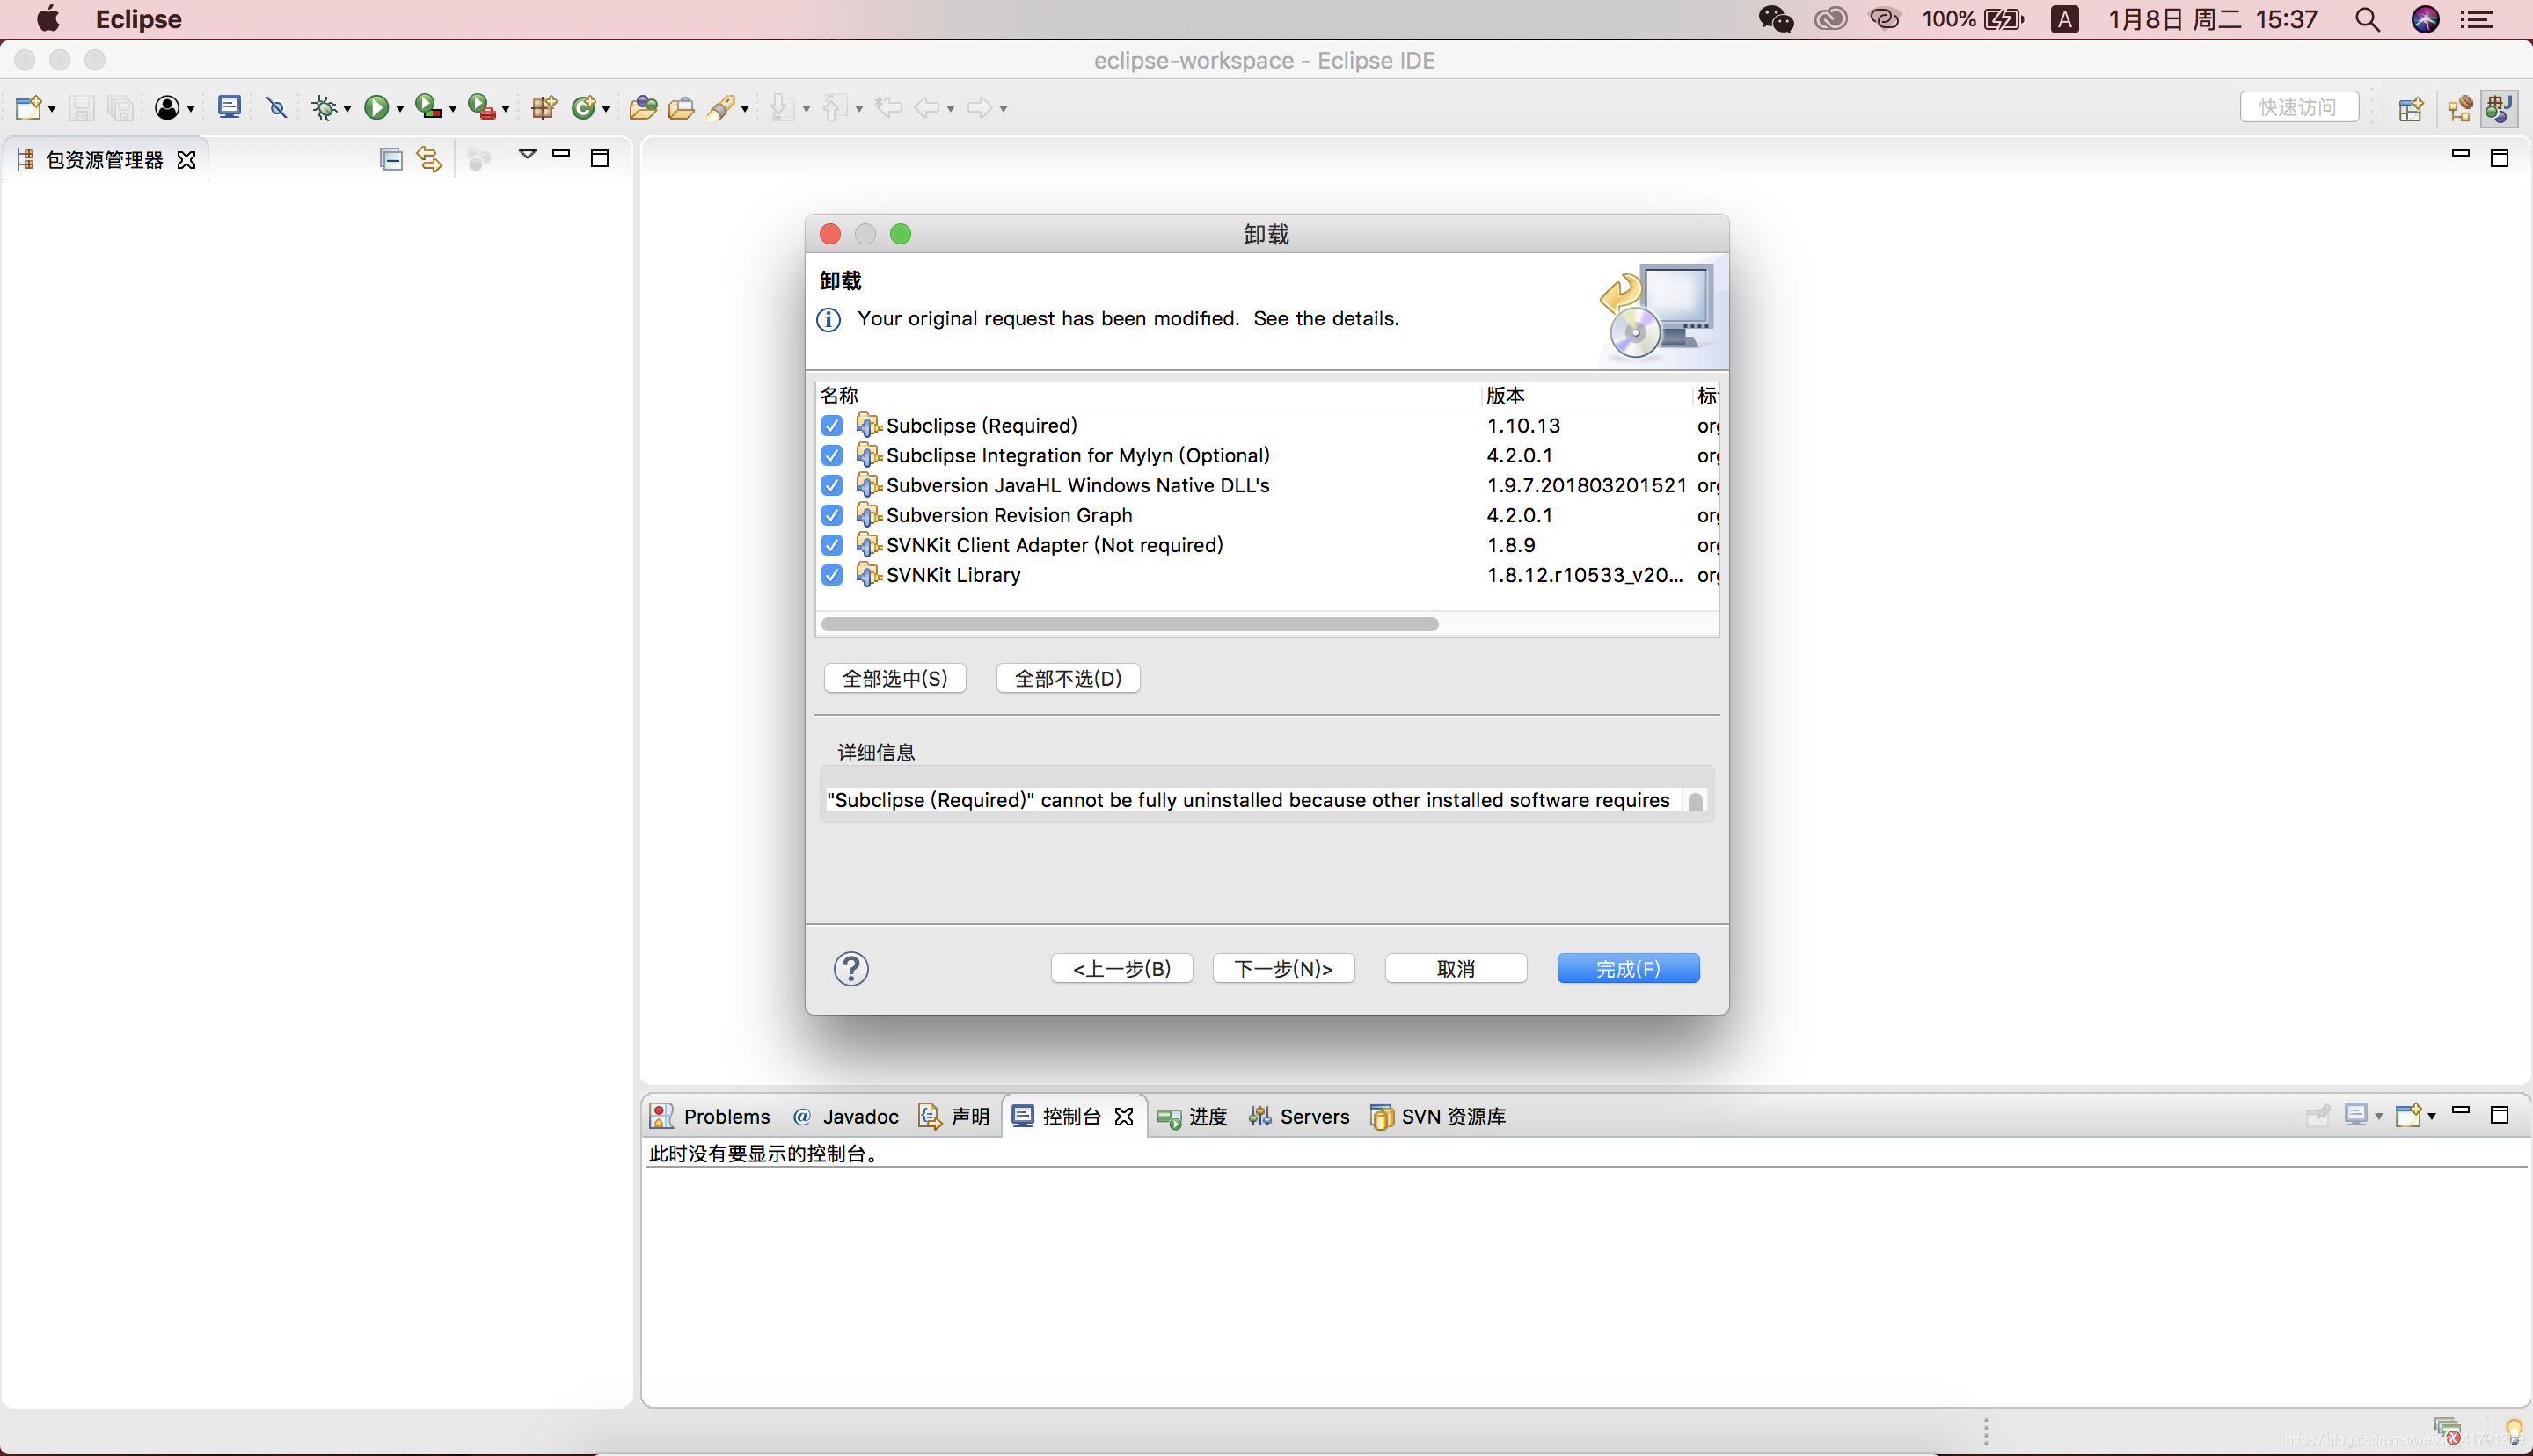Image resolution: width=2533 pixels, height=1456 pixels.
Task: Expand the New wizard dropdown arrow
Action: pyautogui.click(x=52, y=109)
